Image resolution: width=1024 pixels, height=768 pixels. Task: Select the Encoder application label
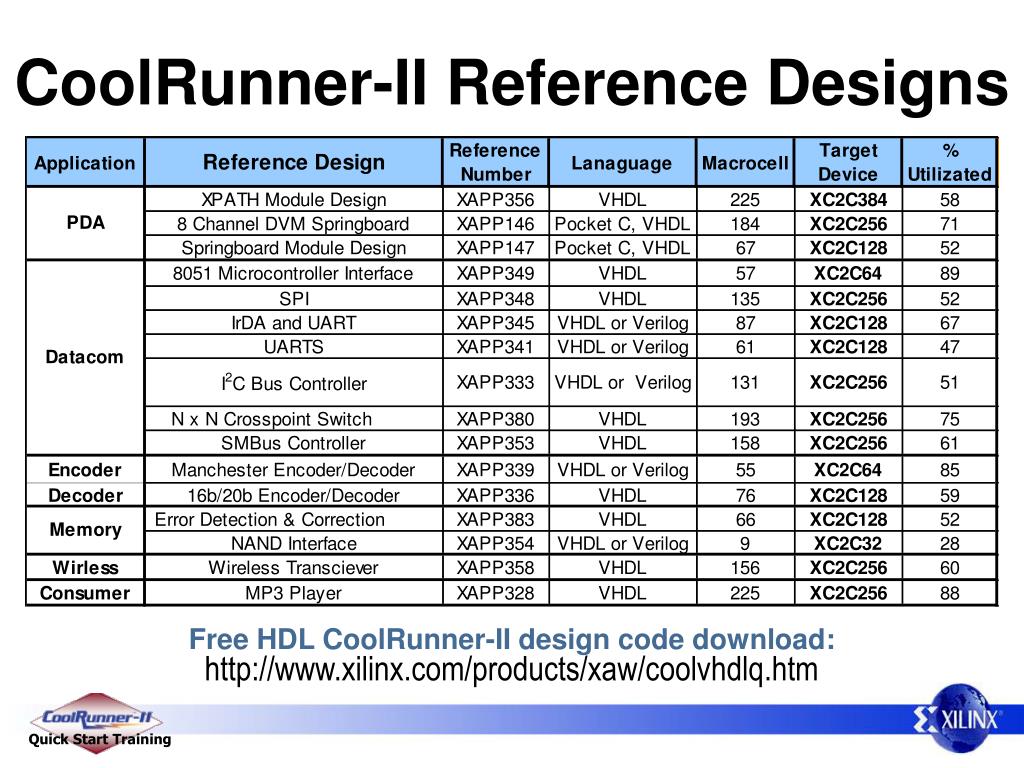pyautogui.click(x=85, y=470)
